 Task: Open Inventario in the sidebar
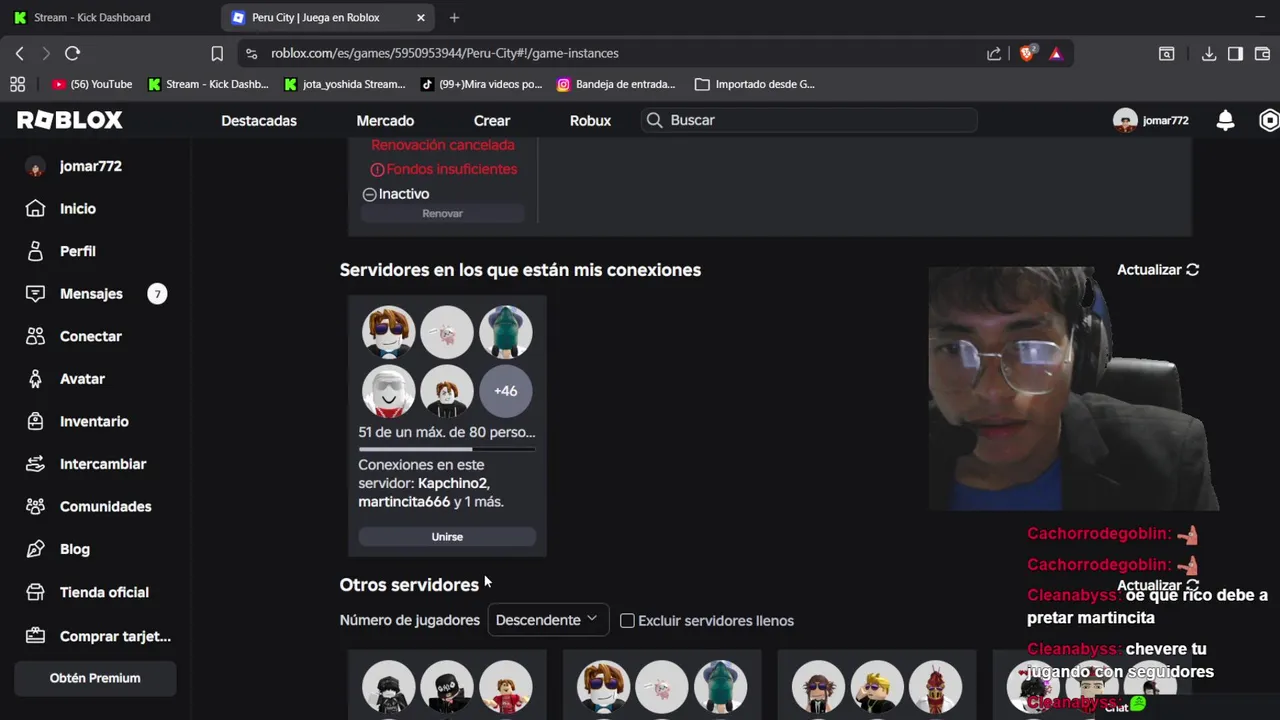pyautogui.click(x=96, y=421)
